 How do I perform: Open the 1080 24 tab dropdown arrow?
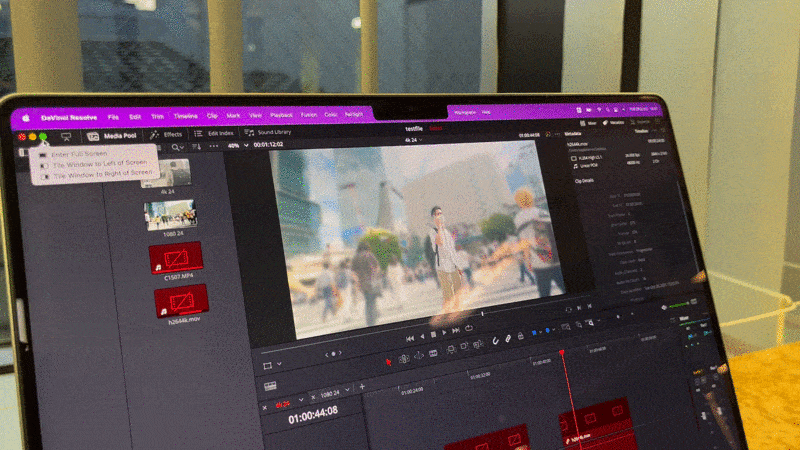347,390
